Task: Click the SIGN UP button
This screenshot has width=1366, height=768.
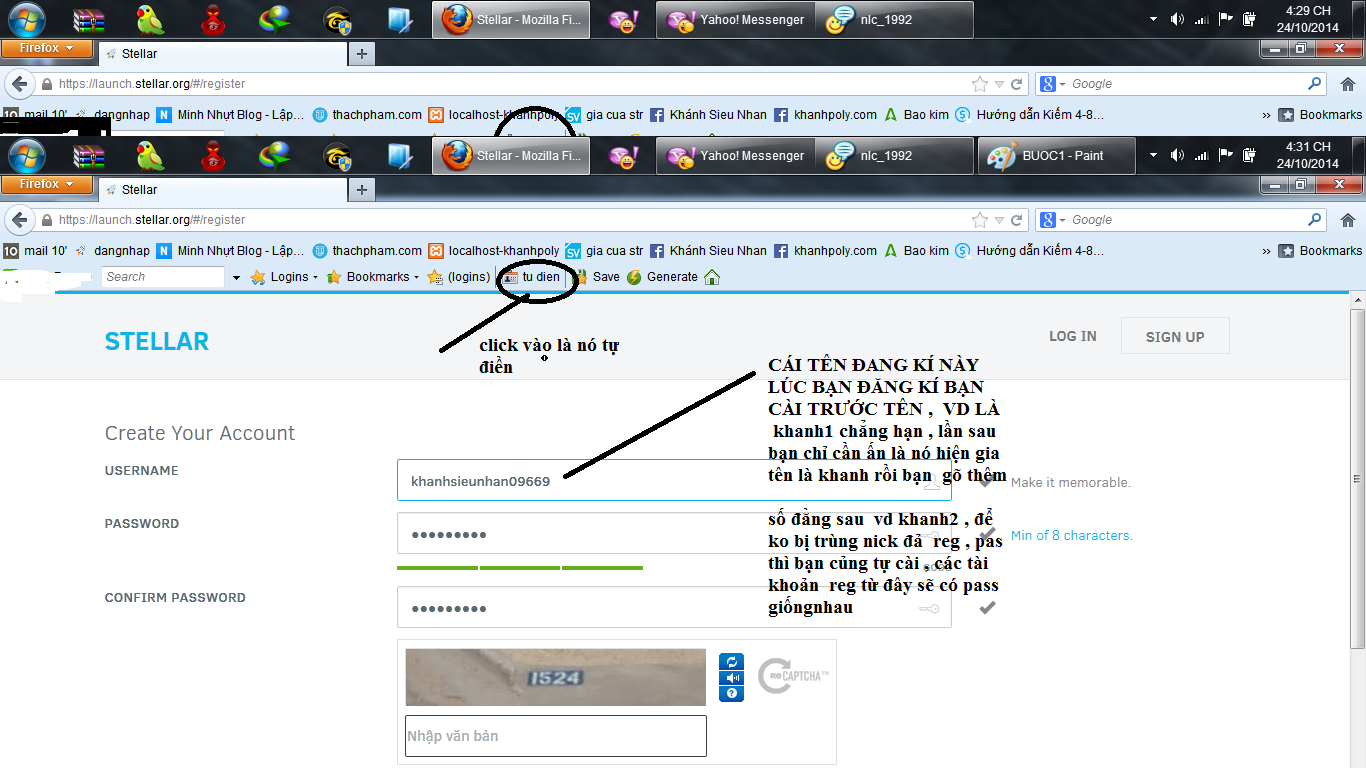Action: point(1175,337)
